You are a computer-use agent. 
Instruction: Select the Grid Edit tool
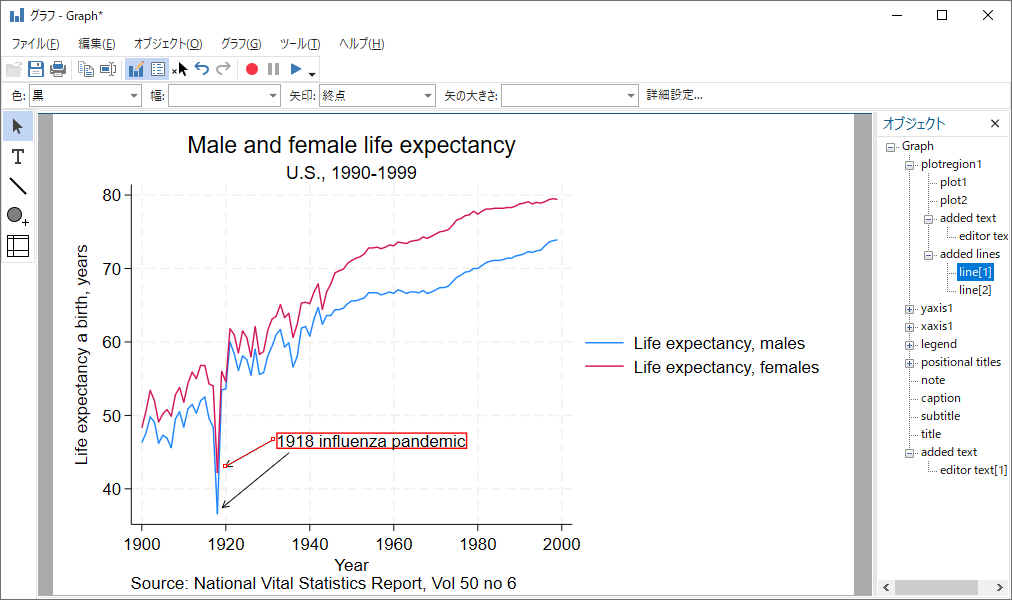pyautogui.click(x=18, y=246)
